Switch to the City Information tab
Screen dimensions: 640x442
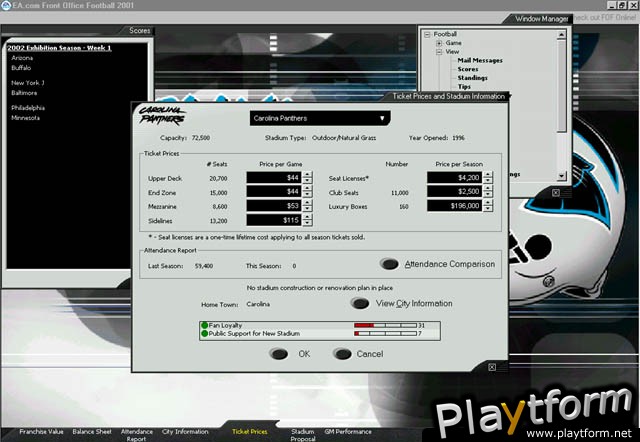(185, 432)
